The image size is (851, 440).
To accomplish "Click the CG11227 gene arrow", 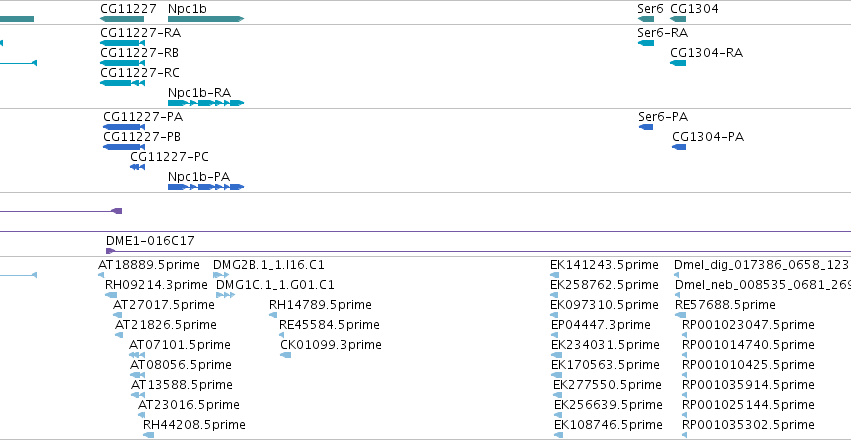I will [122, 19].
